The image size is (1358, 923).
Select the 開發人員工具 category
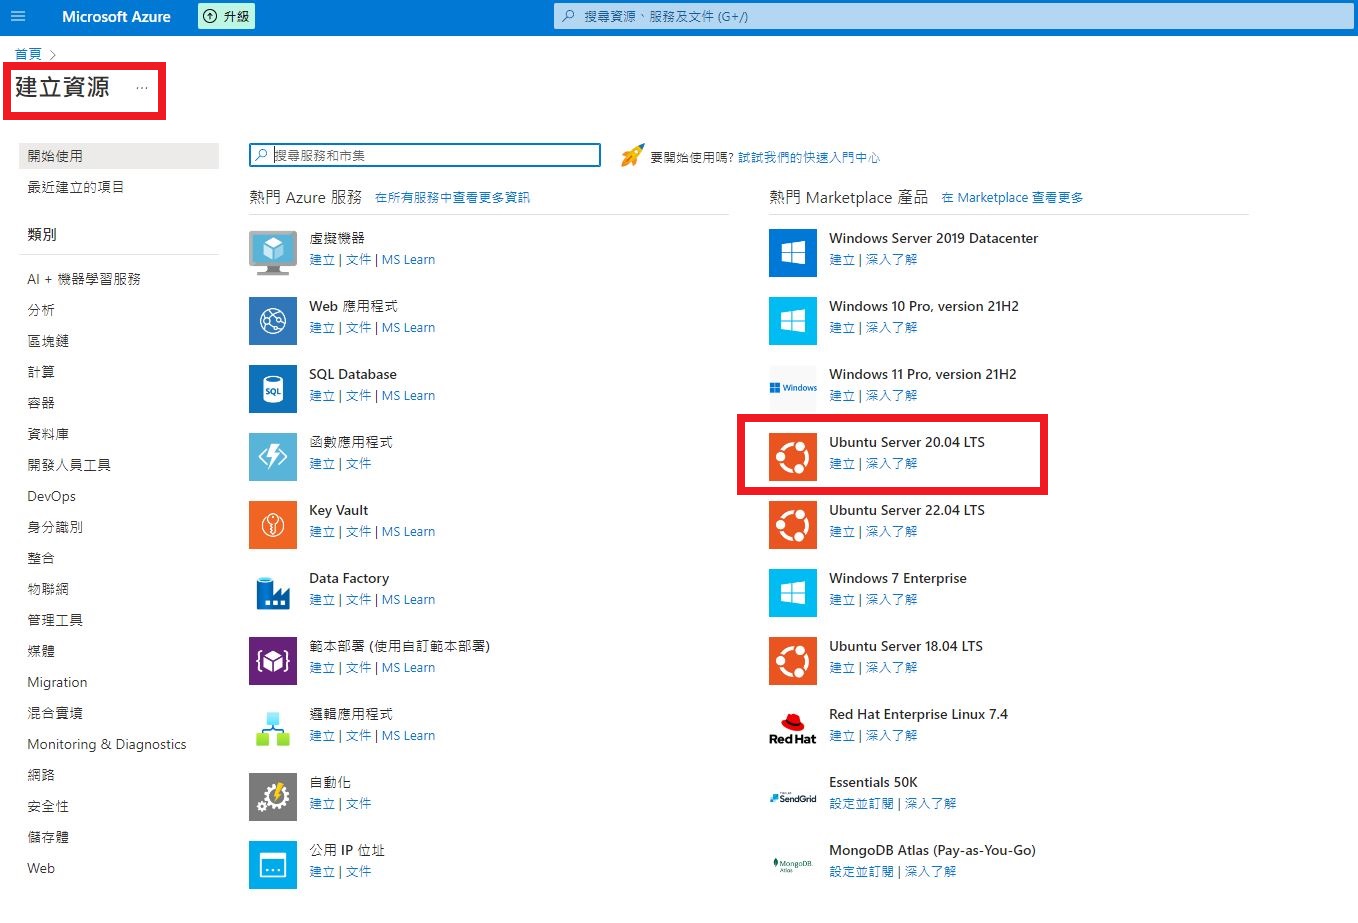click(x=69, y=465)
